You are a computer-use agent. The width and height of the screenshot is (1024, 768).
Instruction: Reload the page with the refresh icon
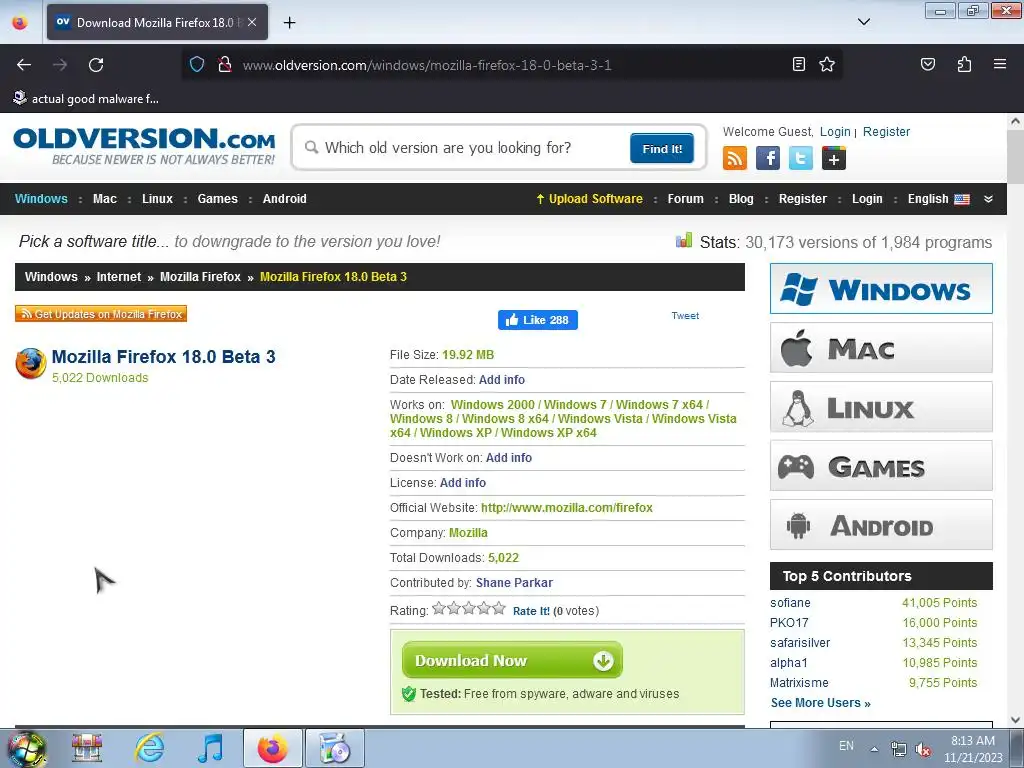tap(96, 65)
